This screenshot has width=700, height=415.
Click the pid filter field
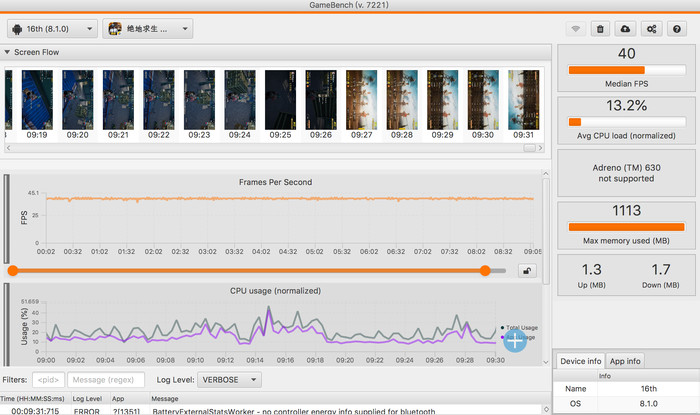[x=48, y=380]
